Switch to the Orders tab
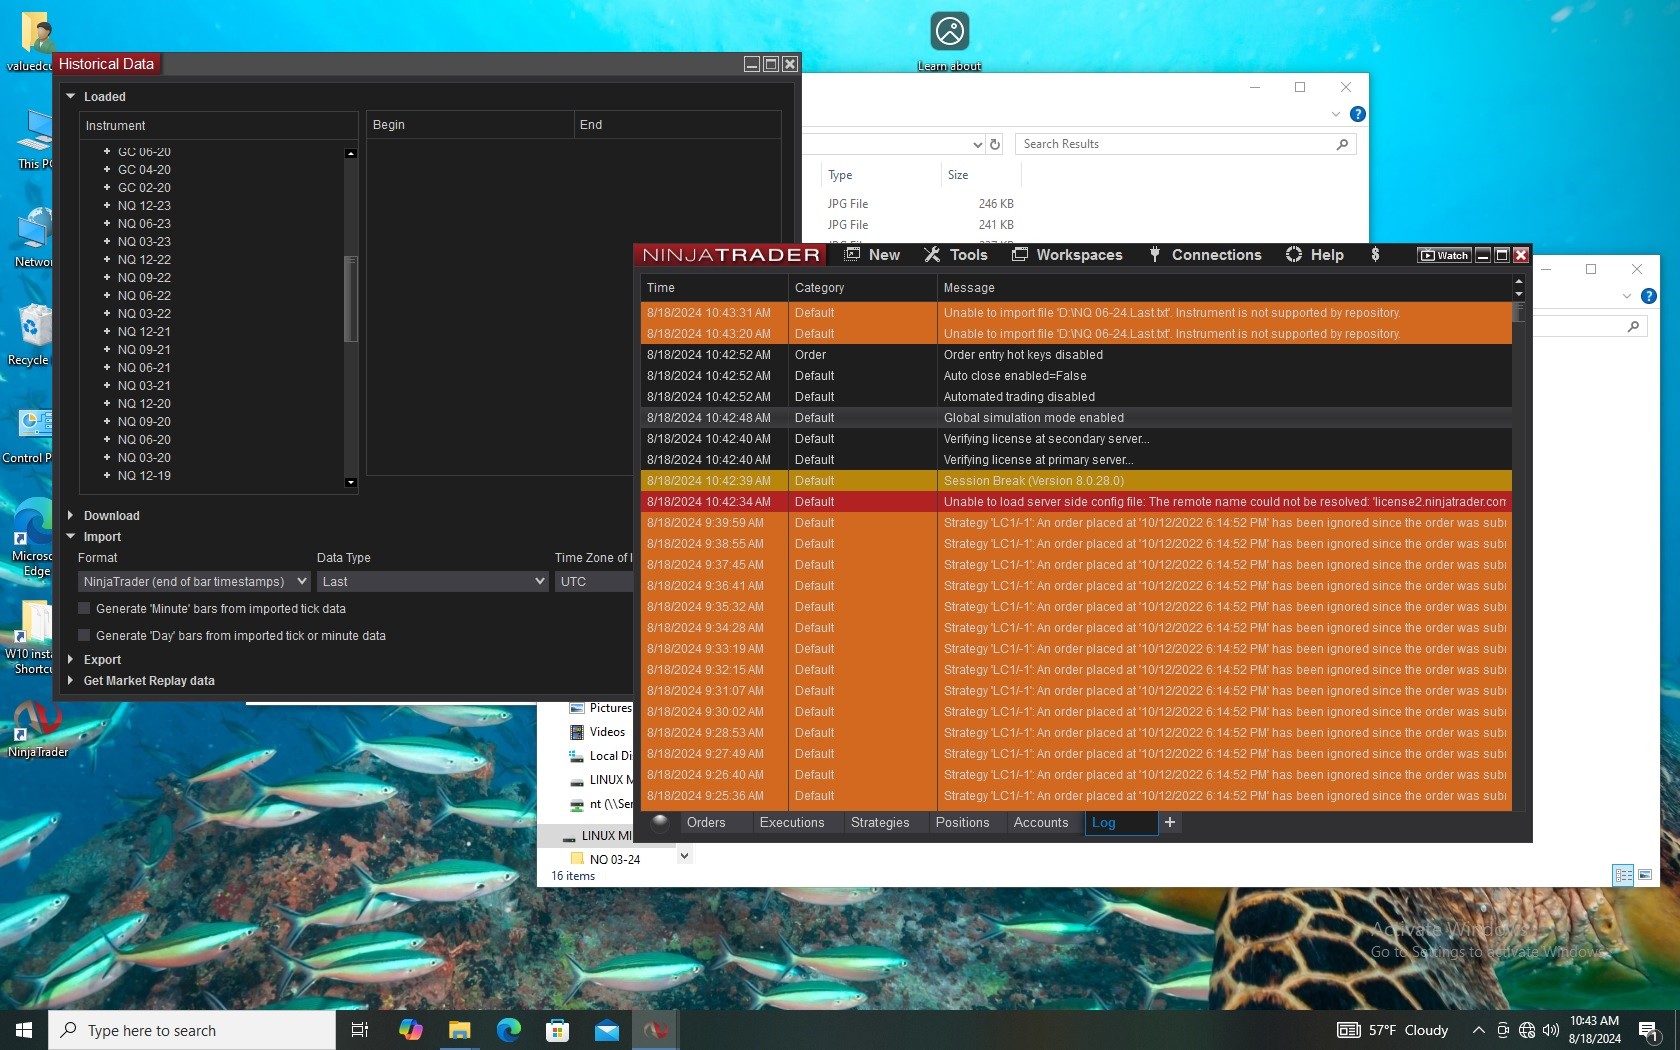 click(706, 822)
